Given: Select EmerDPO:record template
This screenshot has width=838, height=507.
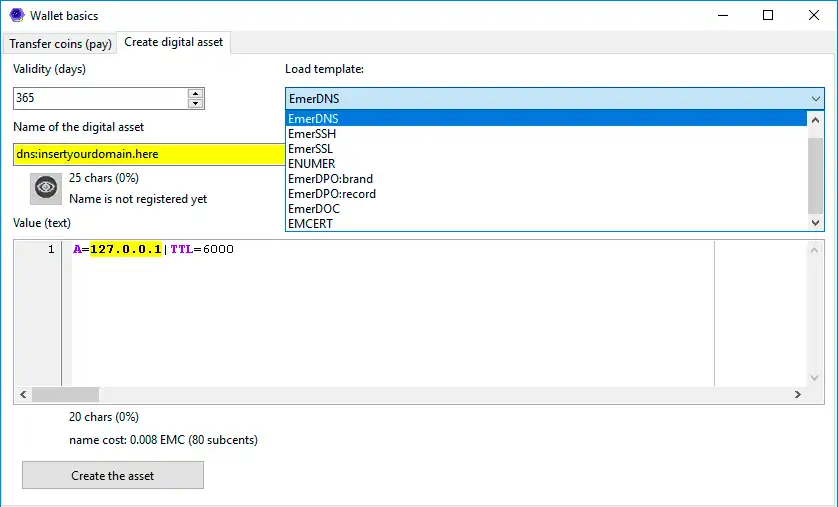Looking at the screenshot, I should pos(546,193).
